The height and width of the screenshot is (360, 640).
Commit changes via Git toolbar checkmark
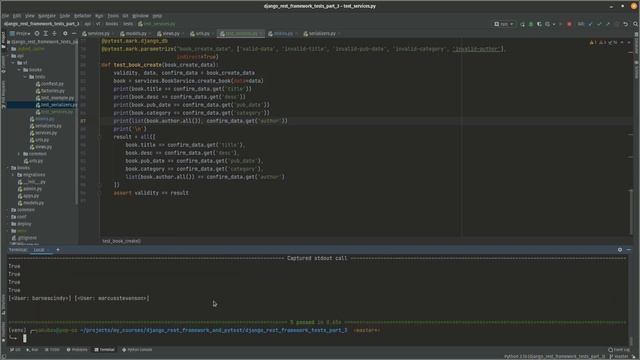pyautogui.click(x=599, y=24)
